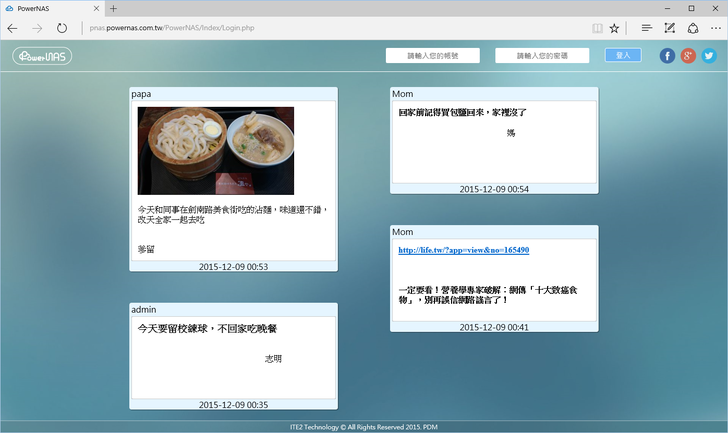The height and width of the screenshot is (433, 728).
Task: Open the life.tw link in Mom's post
Action: click(x=463, y=250)
